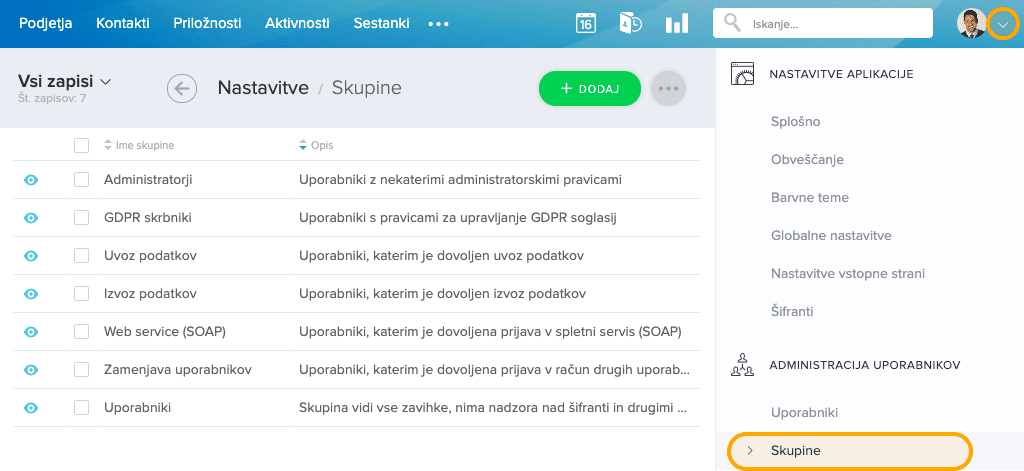Open the Administratorji group name
Screen dimensions: 1024x471
(148, 180)
